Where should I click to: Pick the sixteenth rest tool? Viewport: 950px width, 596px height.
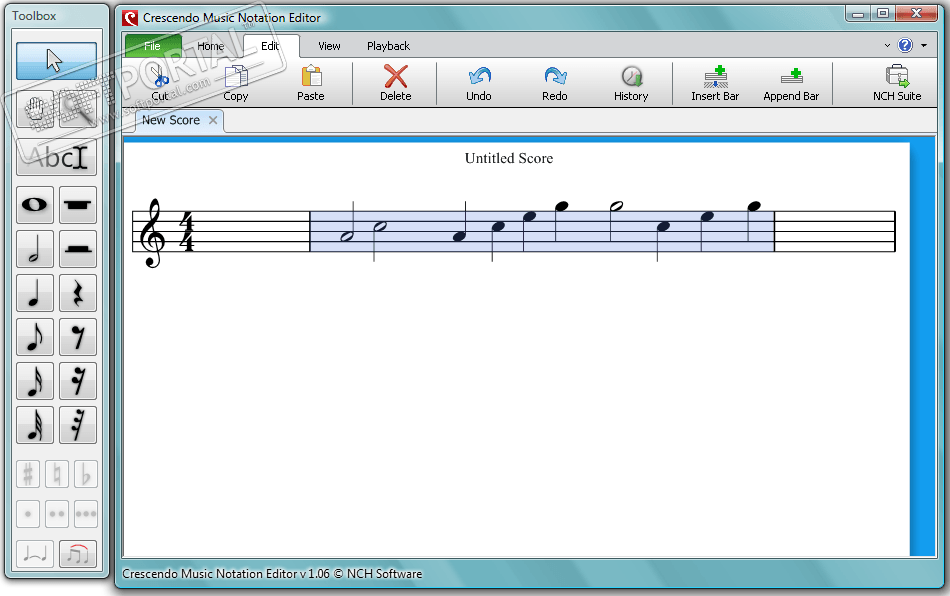tap(78, 381)
